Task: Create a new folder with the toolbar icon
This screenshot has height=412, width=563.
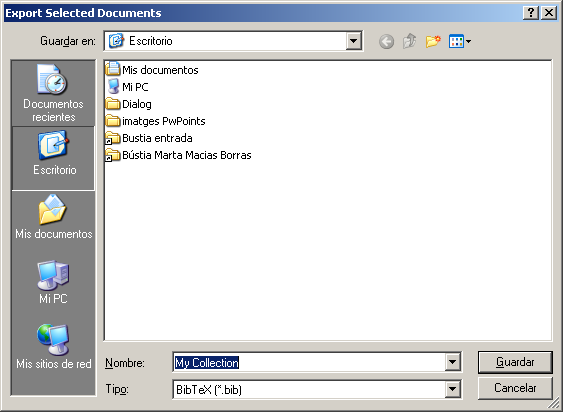Action: 433,42
